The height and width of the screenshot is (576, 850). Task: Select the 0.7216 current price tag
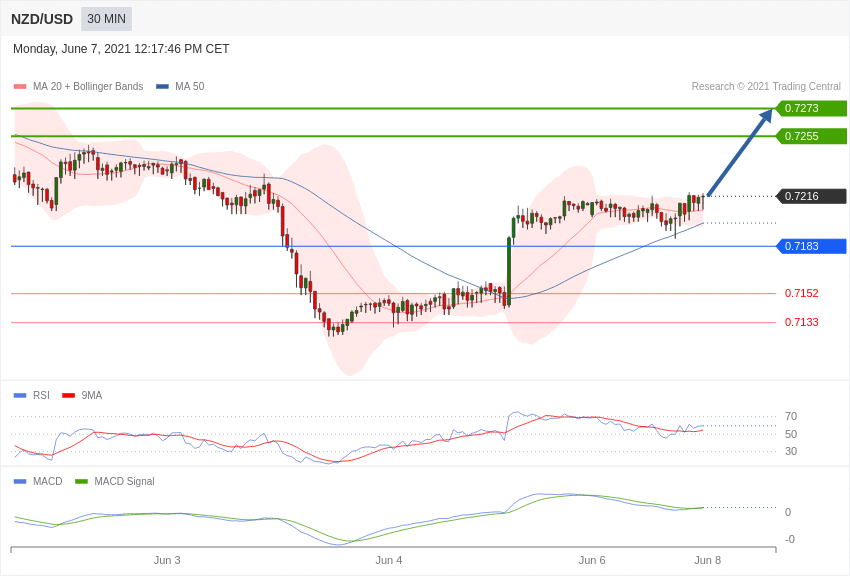pos(812,196)
